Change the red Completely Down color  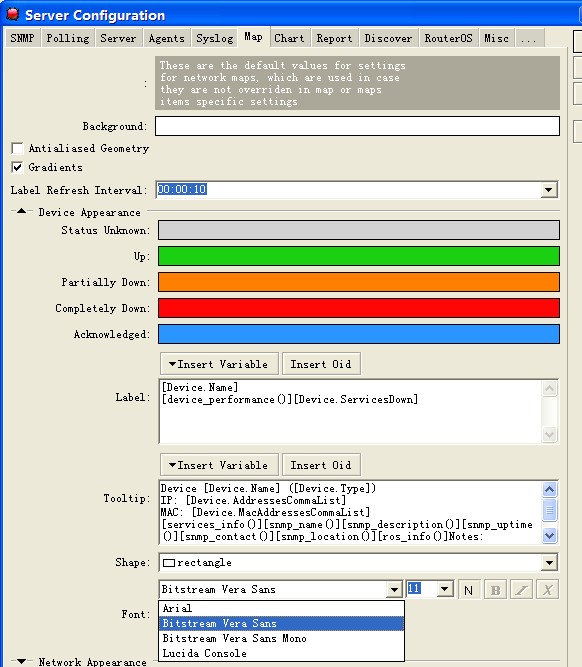(x=359, y=308)
